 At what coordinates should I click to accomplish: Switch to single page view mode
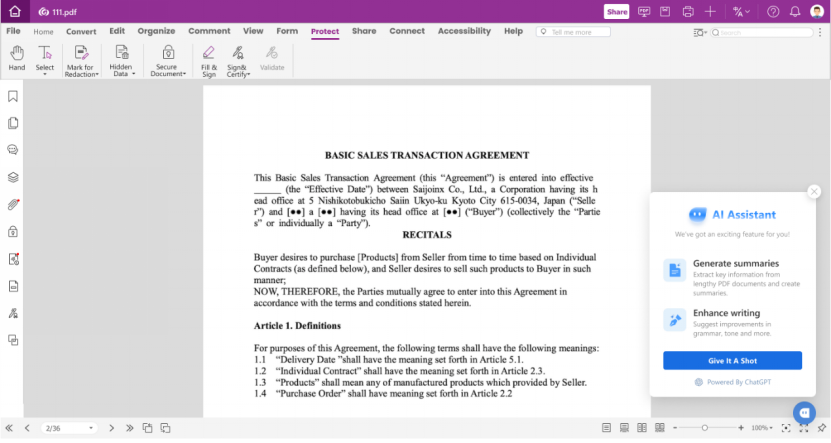(606, 428)
